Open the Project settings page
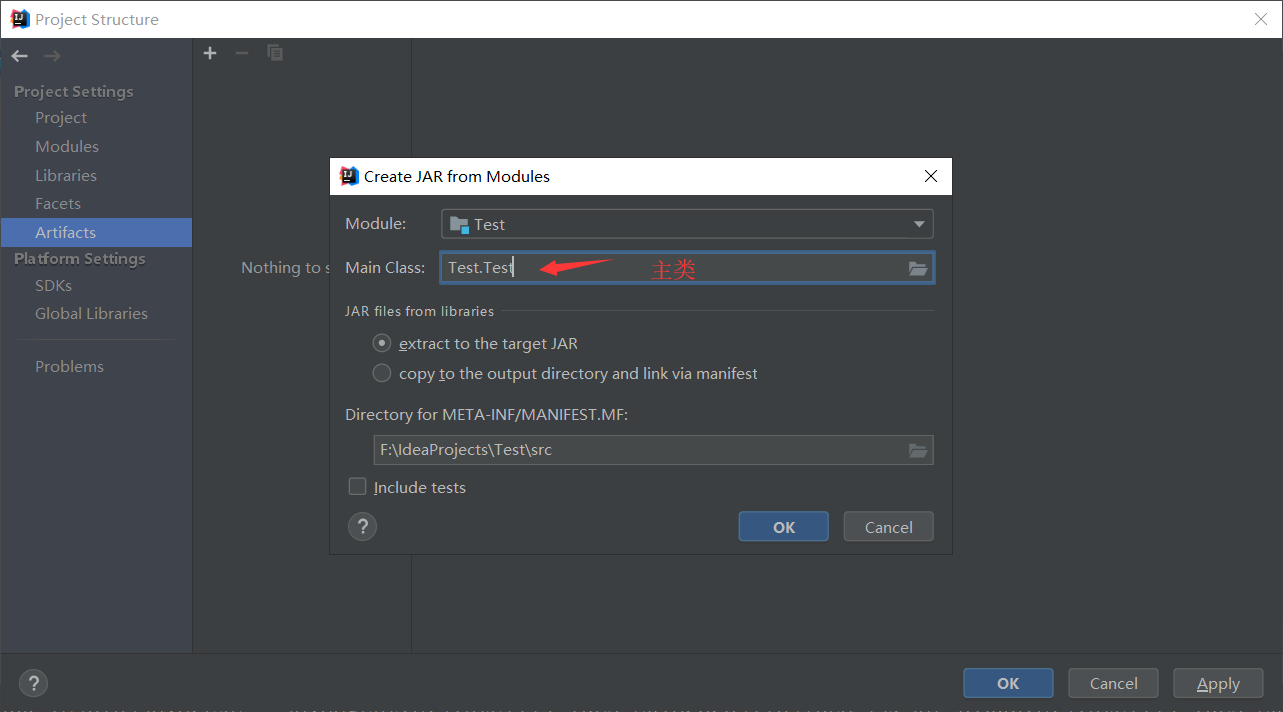 coord(61,117)
